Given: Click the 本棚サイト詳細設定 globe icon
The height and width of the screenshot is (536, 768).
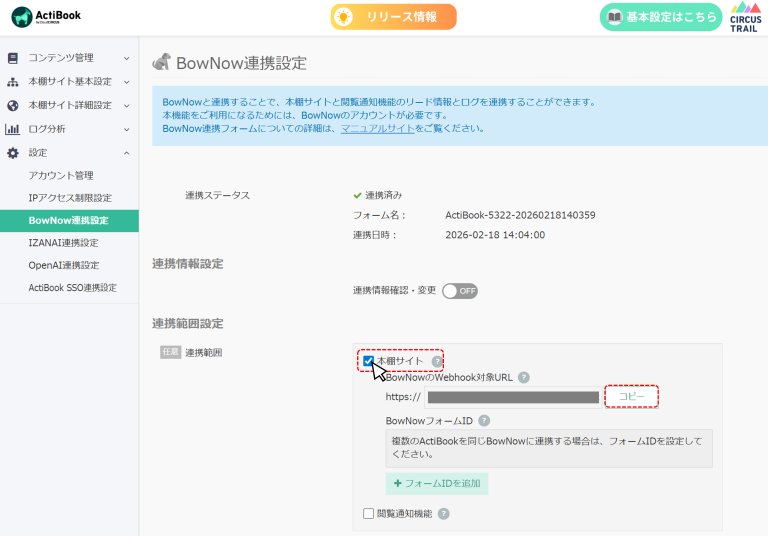Looking at the screenshot, I should click(13, 105).
